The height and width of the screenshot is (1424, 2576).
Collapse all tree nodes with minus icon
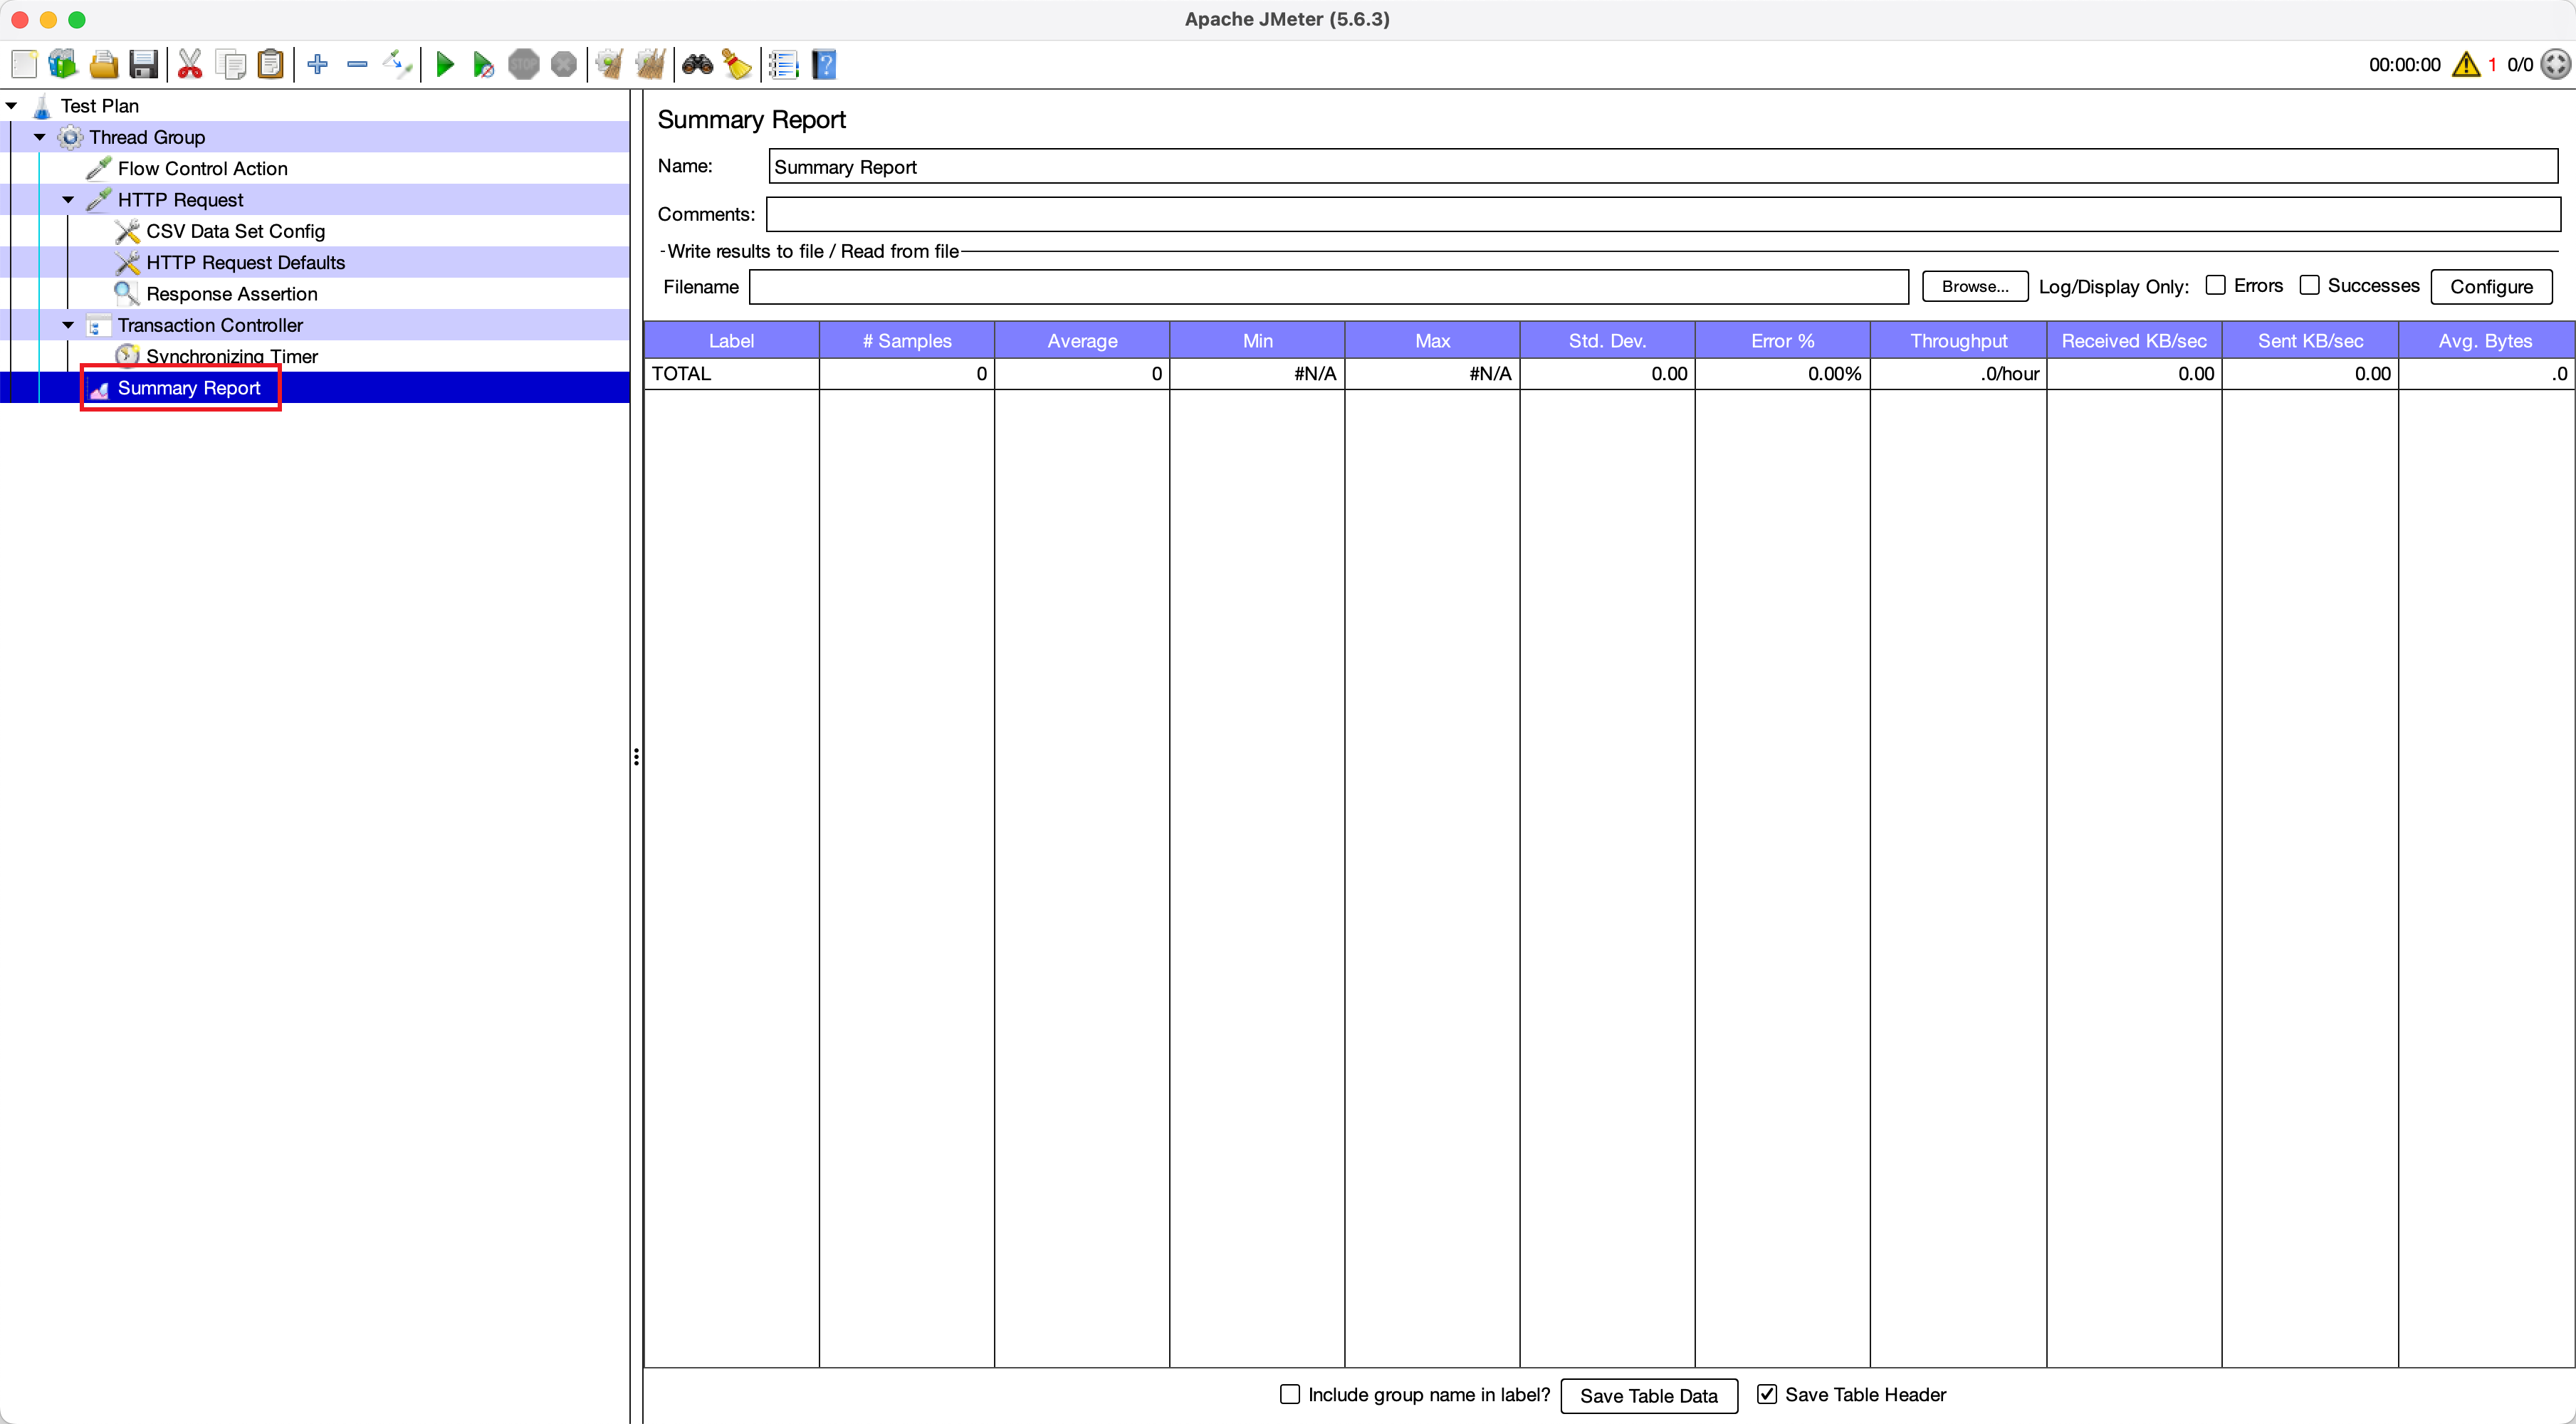357,65
